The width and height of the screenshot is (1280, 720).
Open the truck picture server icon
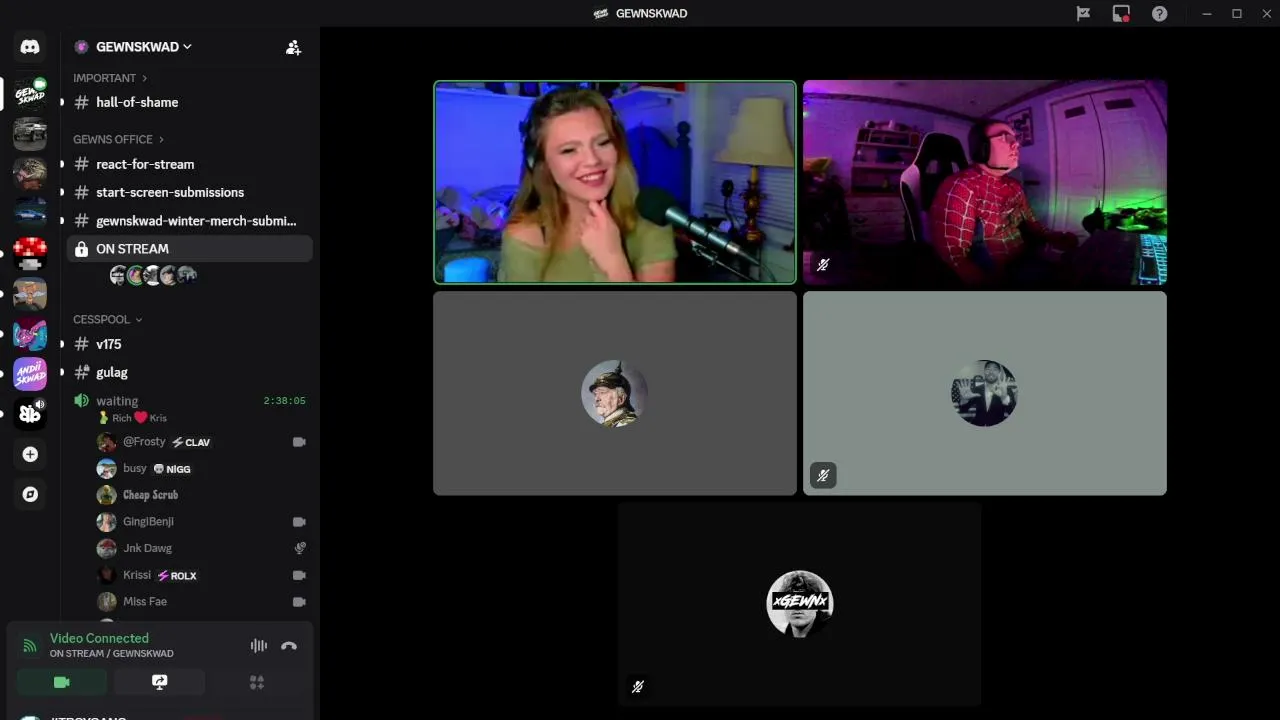click(30, 133)
